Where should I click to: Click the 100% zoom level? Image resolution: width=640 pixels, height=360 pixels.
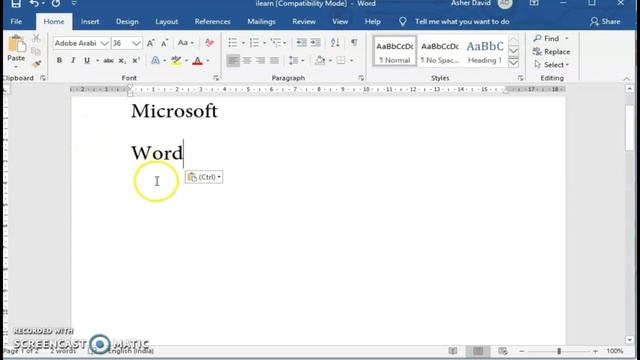(x=614, y=351)
